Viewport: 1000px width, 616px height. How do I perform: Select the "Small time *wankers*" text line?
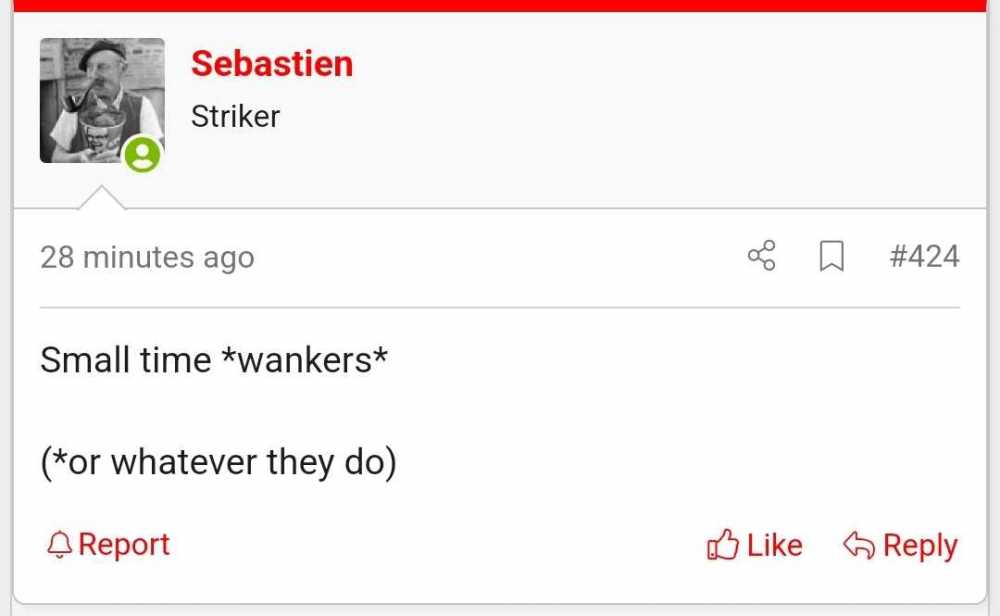(x=214, y=360)
